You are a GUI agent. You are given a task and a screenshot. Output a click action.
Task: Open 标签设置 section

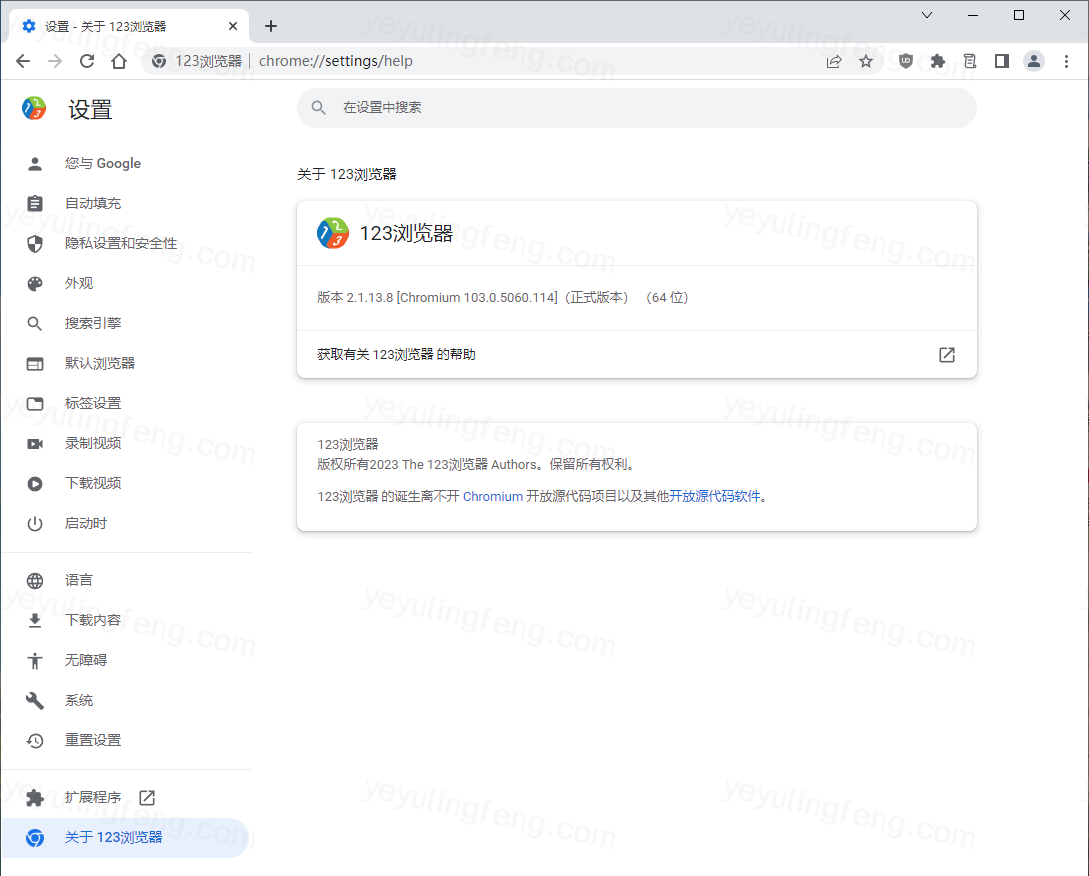pos(126,403)
